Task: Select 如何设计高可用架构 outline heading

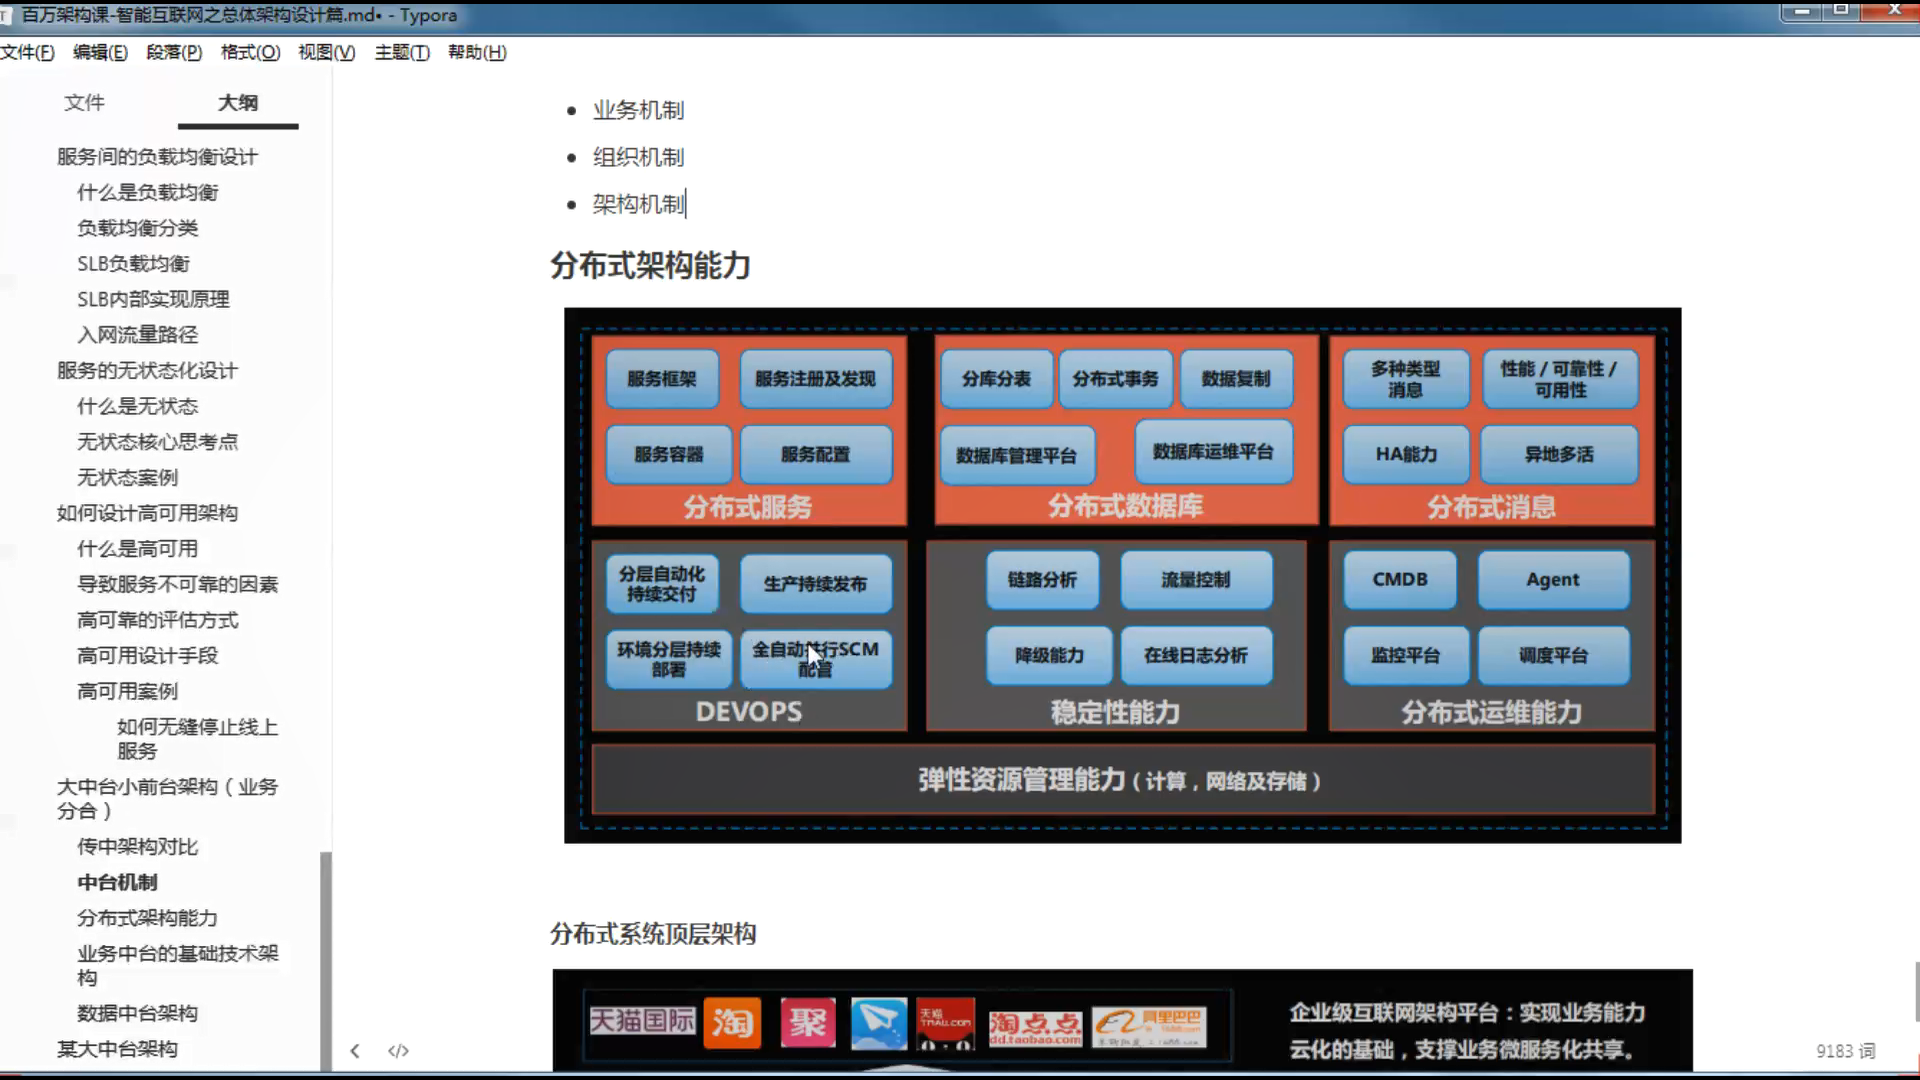Action: click(x=147, y=513)
